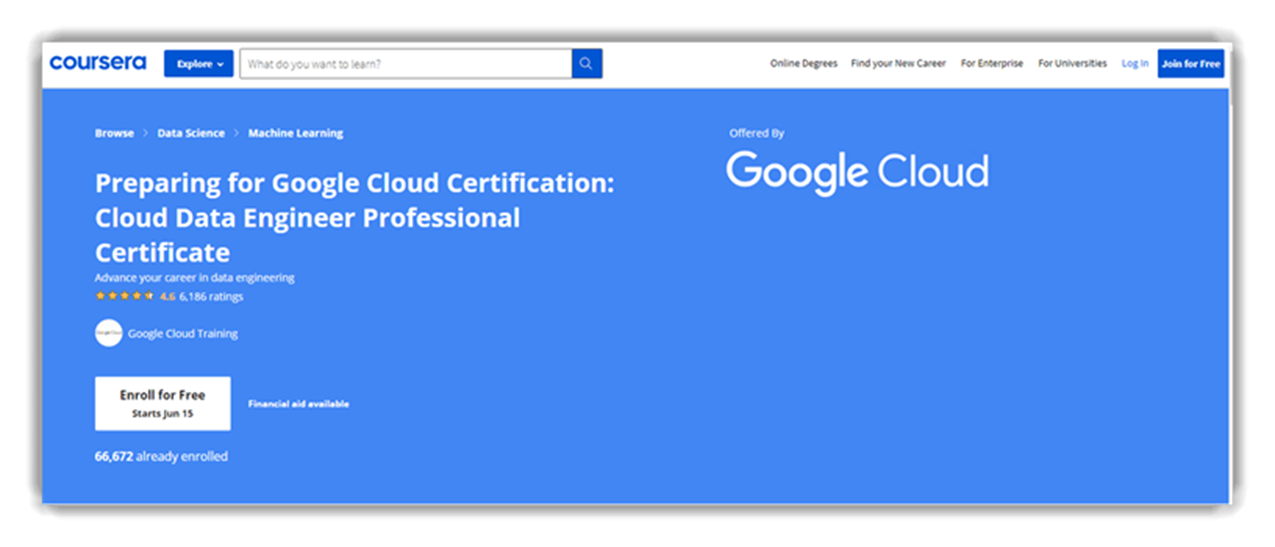Click the Google Cloud partner logo

(x=857, y=172)
